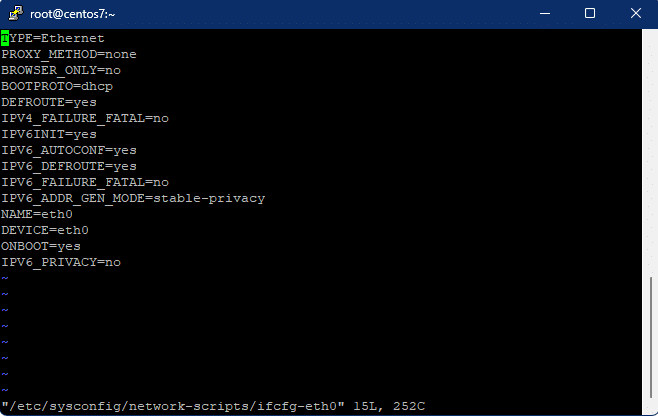The image size is (658, 416).
Task: Click the root@centos7:~ window title text
Action: [73, 13]
